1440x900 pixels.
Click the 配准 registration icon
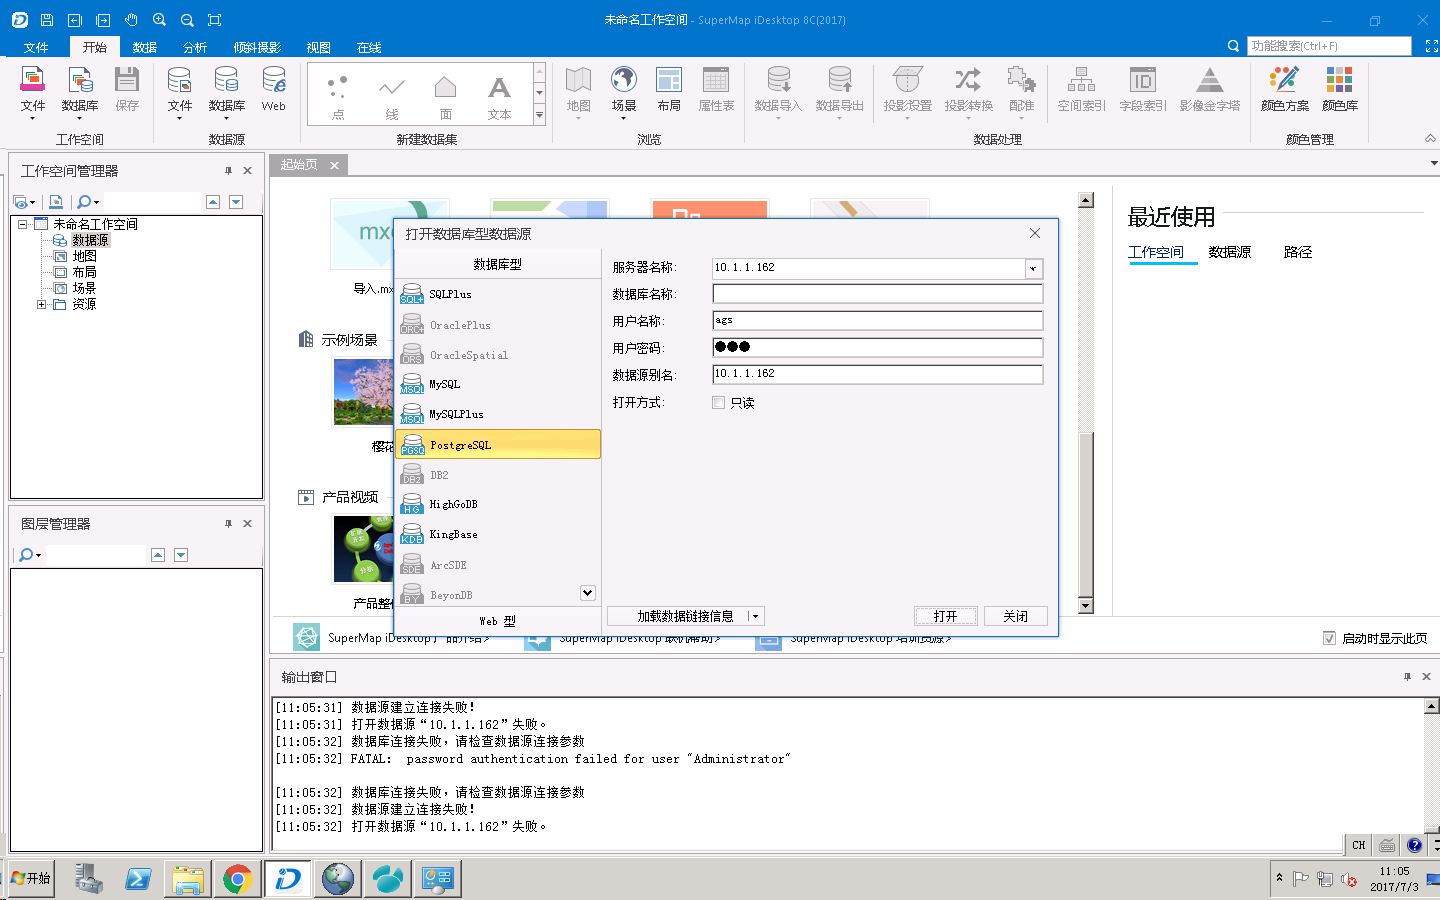point(1021,91)
